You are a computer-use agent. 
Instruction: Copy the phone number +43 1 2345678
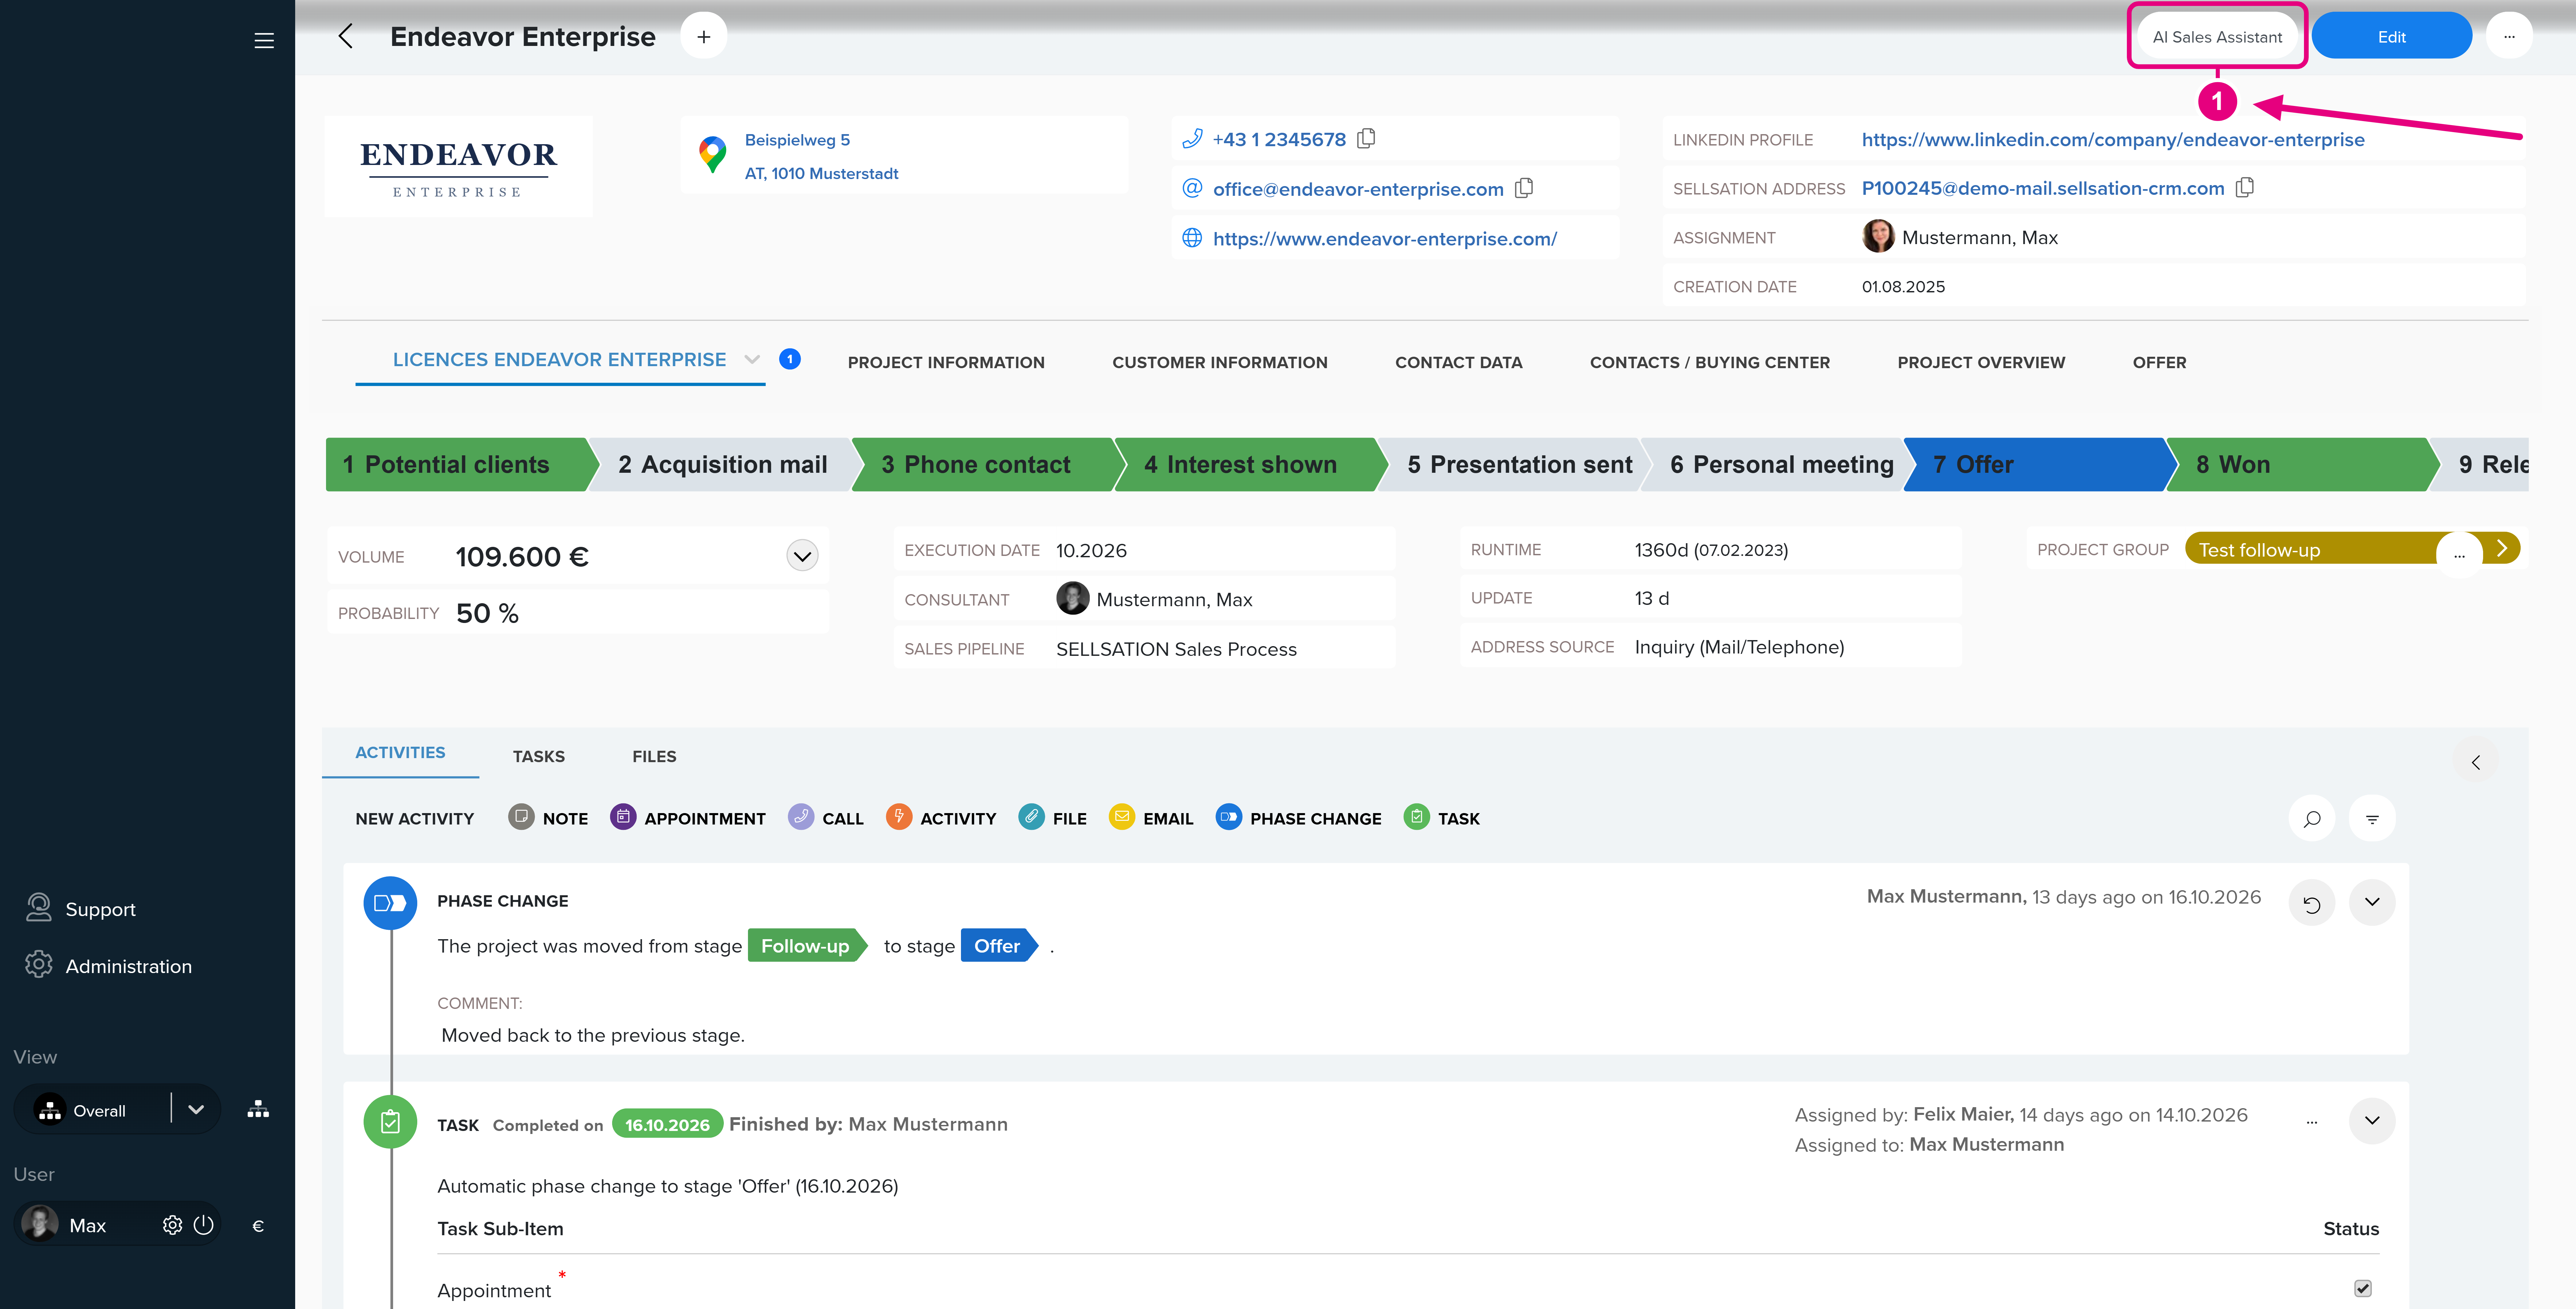[1366, 139]
